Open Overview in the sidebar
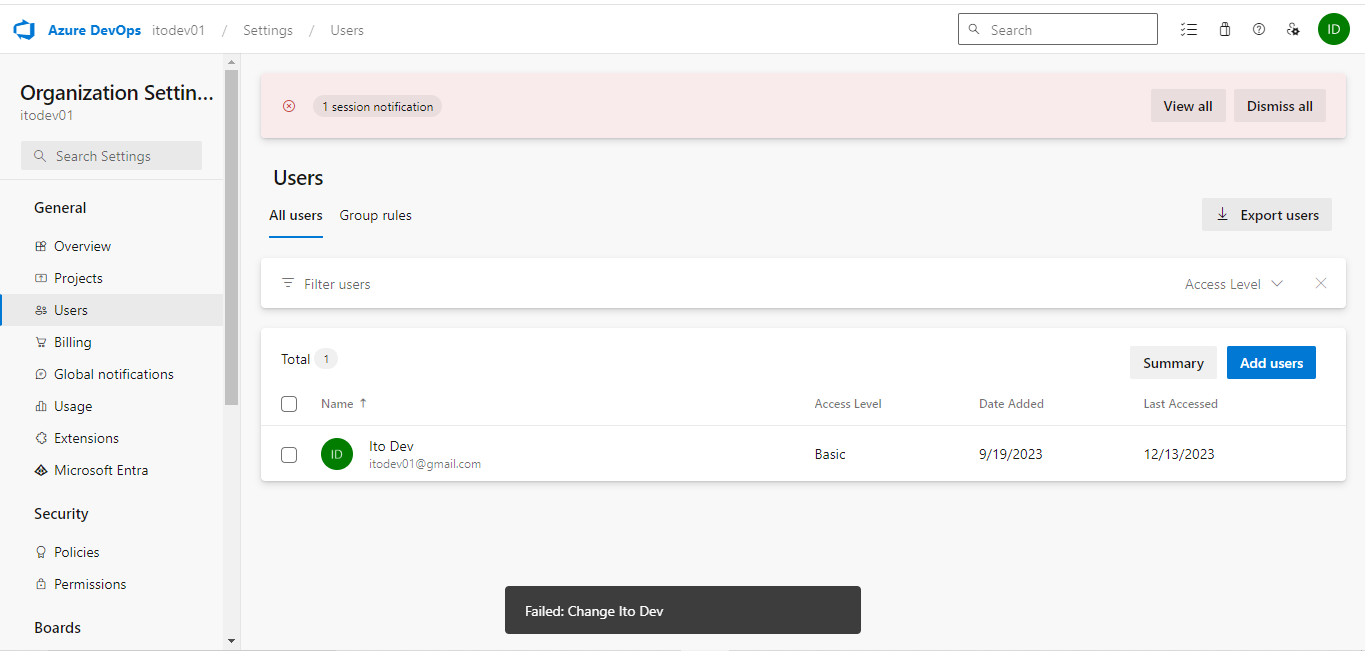 [112, 246]
